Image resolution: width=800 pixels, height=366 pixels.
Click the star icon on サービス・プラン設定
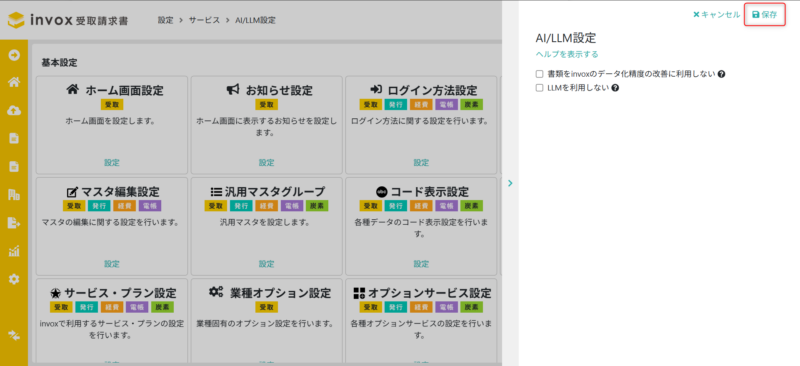(56, 293)
